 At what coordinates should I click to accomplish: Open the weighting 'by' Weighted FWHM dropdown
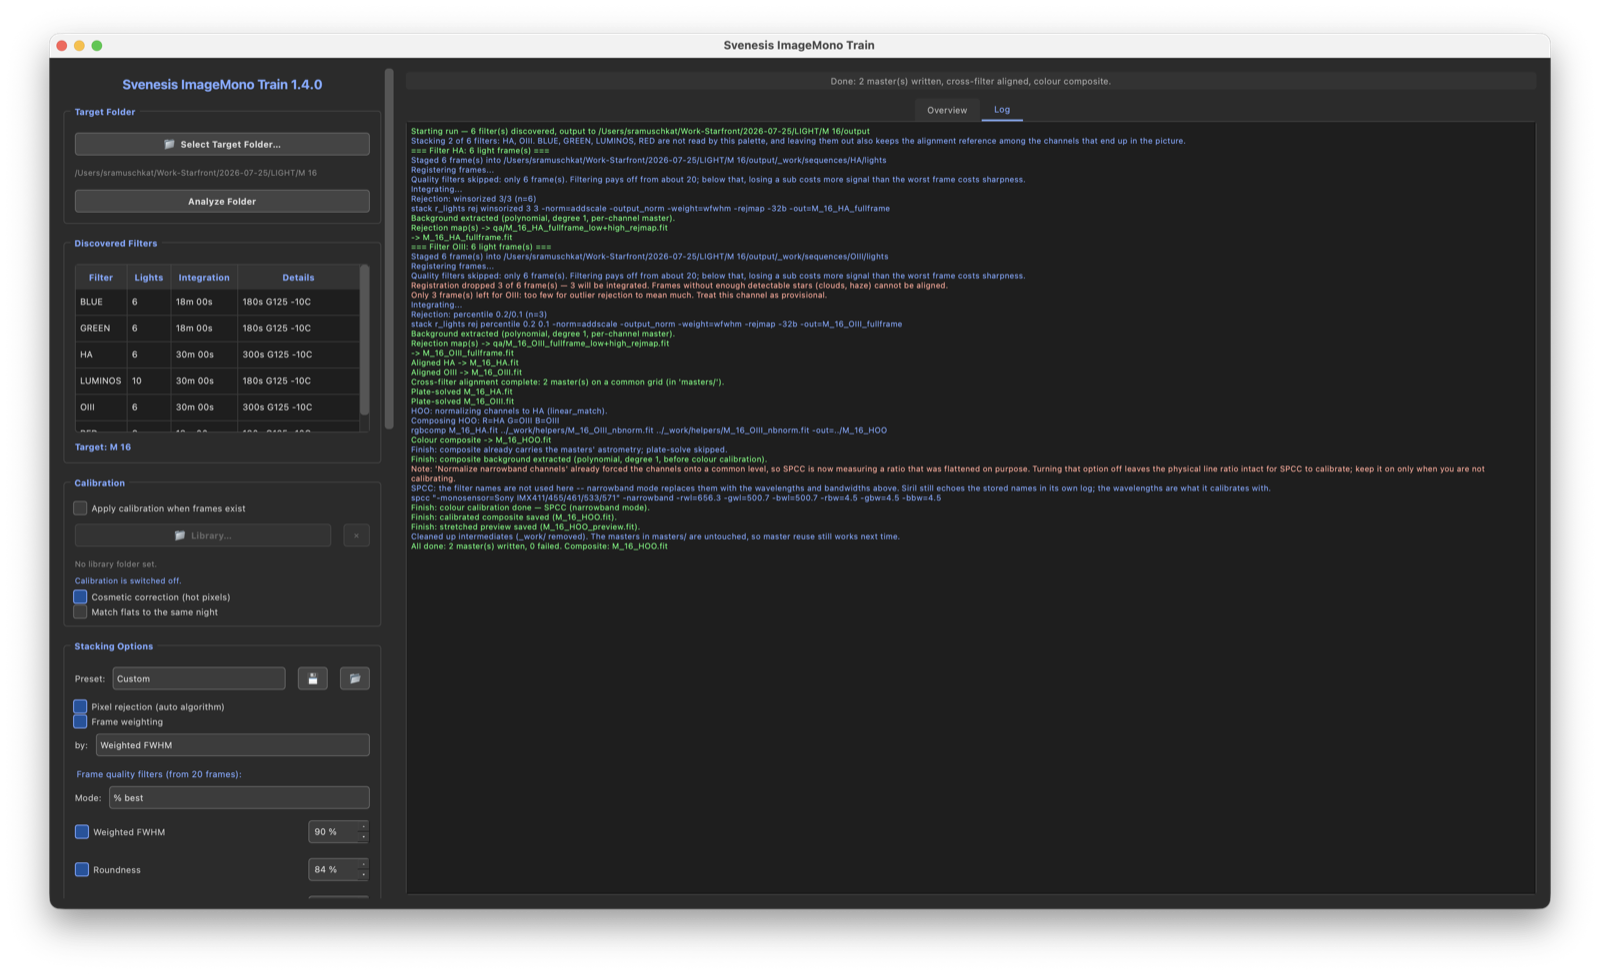233,745
